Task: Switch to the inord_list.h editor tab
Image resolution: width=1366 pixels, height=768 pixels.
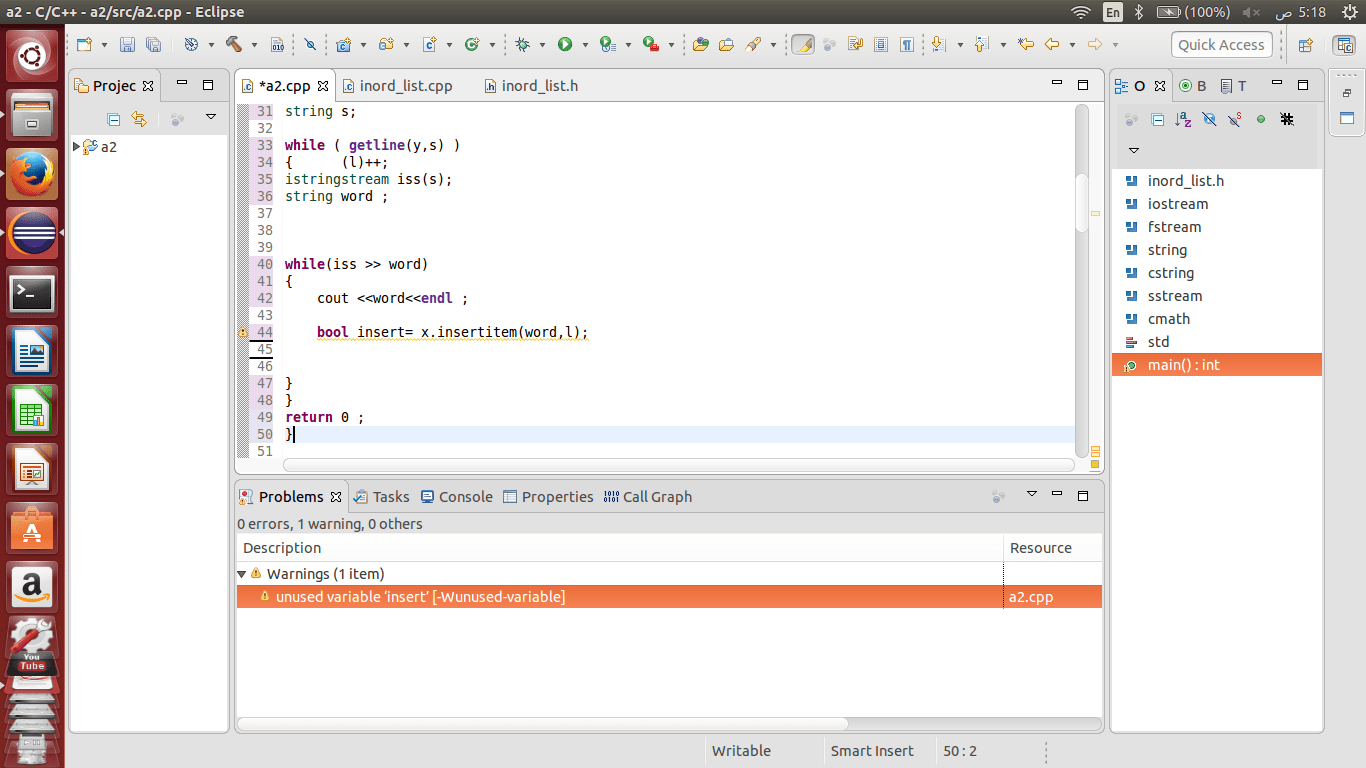Action: click(531, 86)
